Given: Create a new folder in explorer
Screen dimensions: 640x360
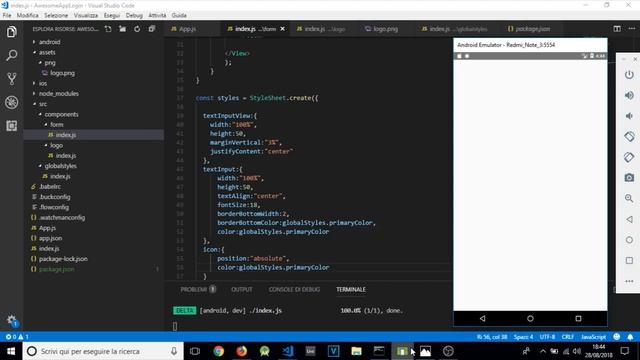Looking at the screenshot, I should (122, 29).
